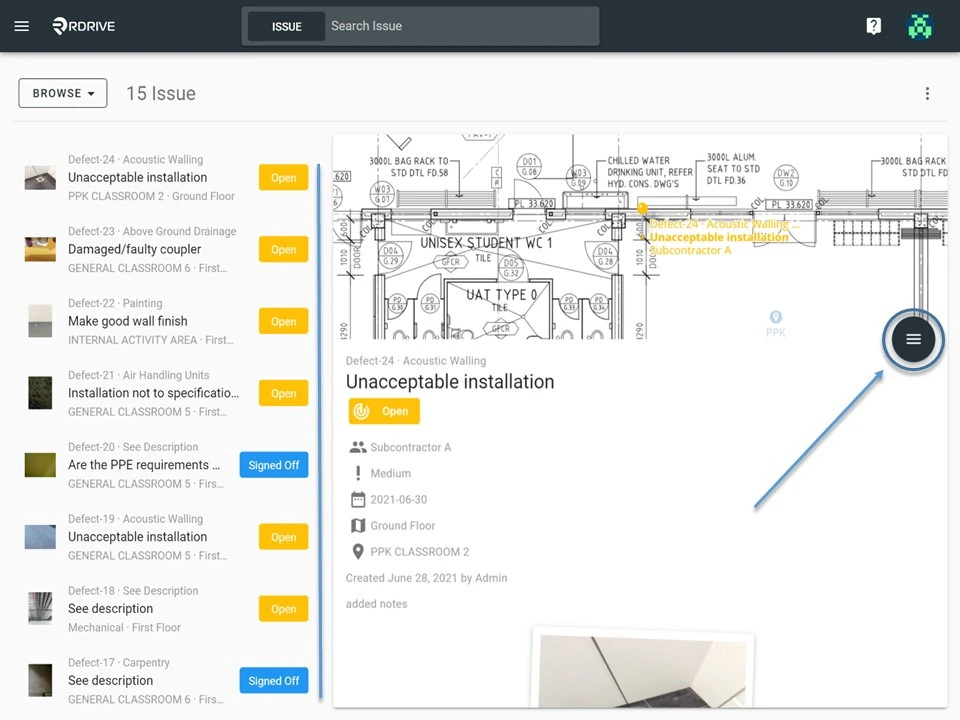
Task: Open the Defect-24 thumbnail image
Action: [40, 178]
